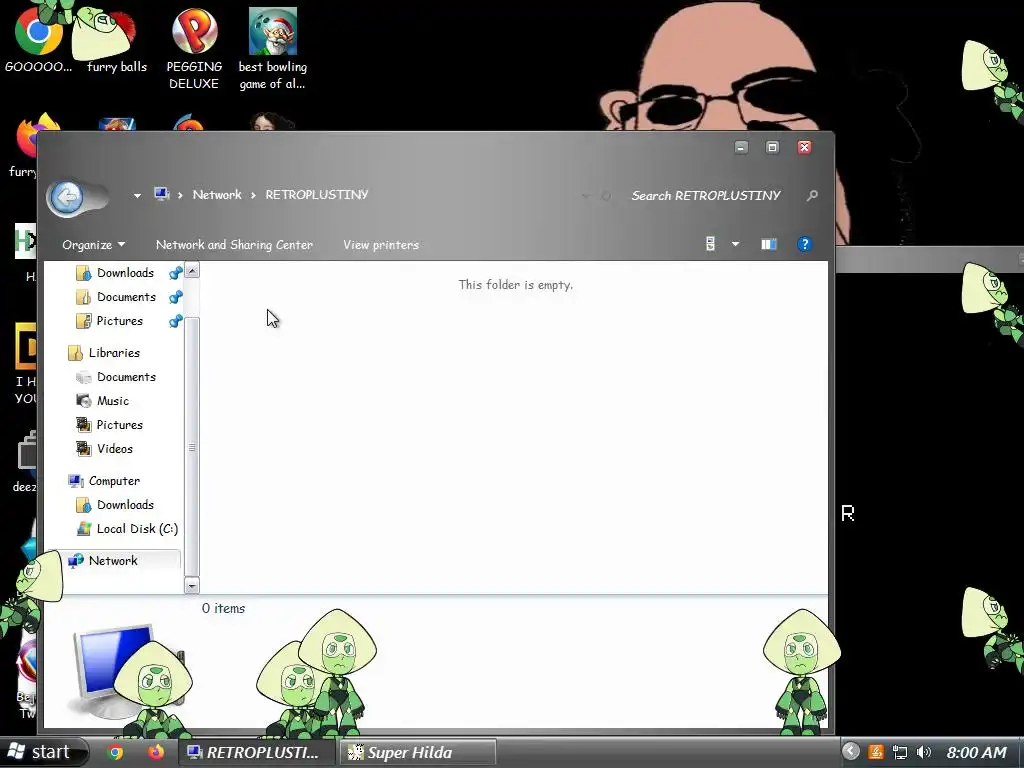Viewport: 1024px width, 768px height.
Task: Open PEGGING DELUXE desktop shortcut
Action: click(194, 48)
